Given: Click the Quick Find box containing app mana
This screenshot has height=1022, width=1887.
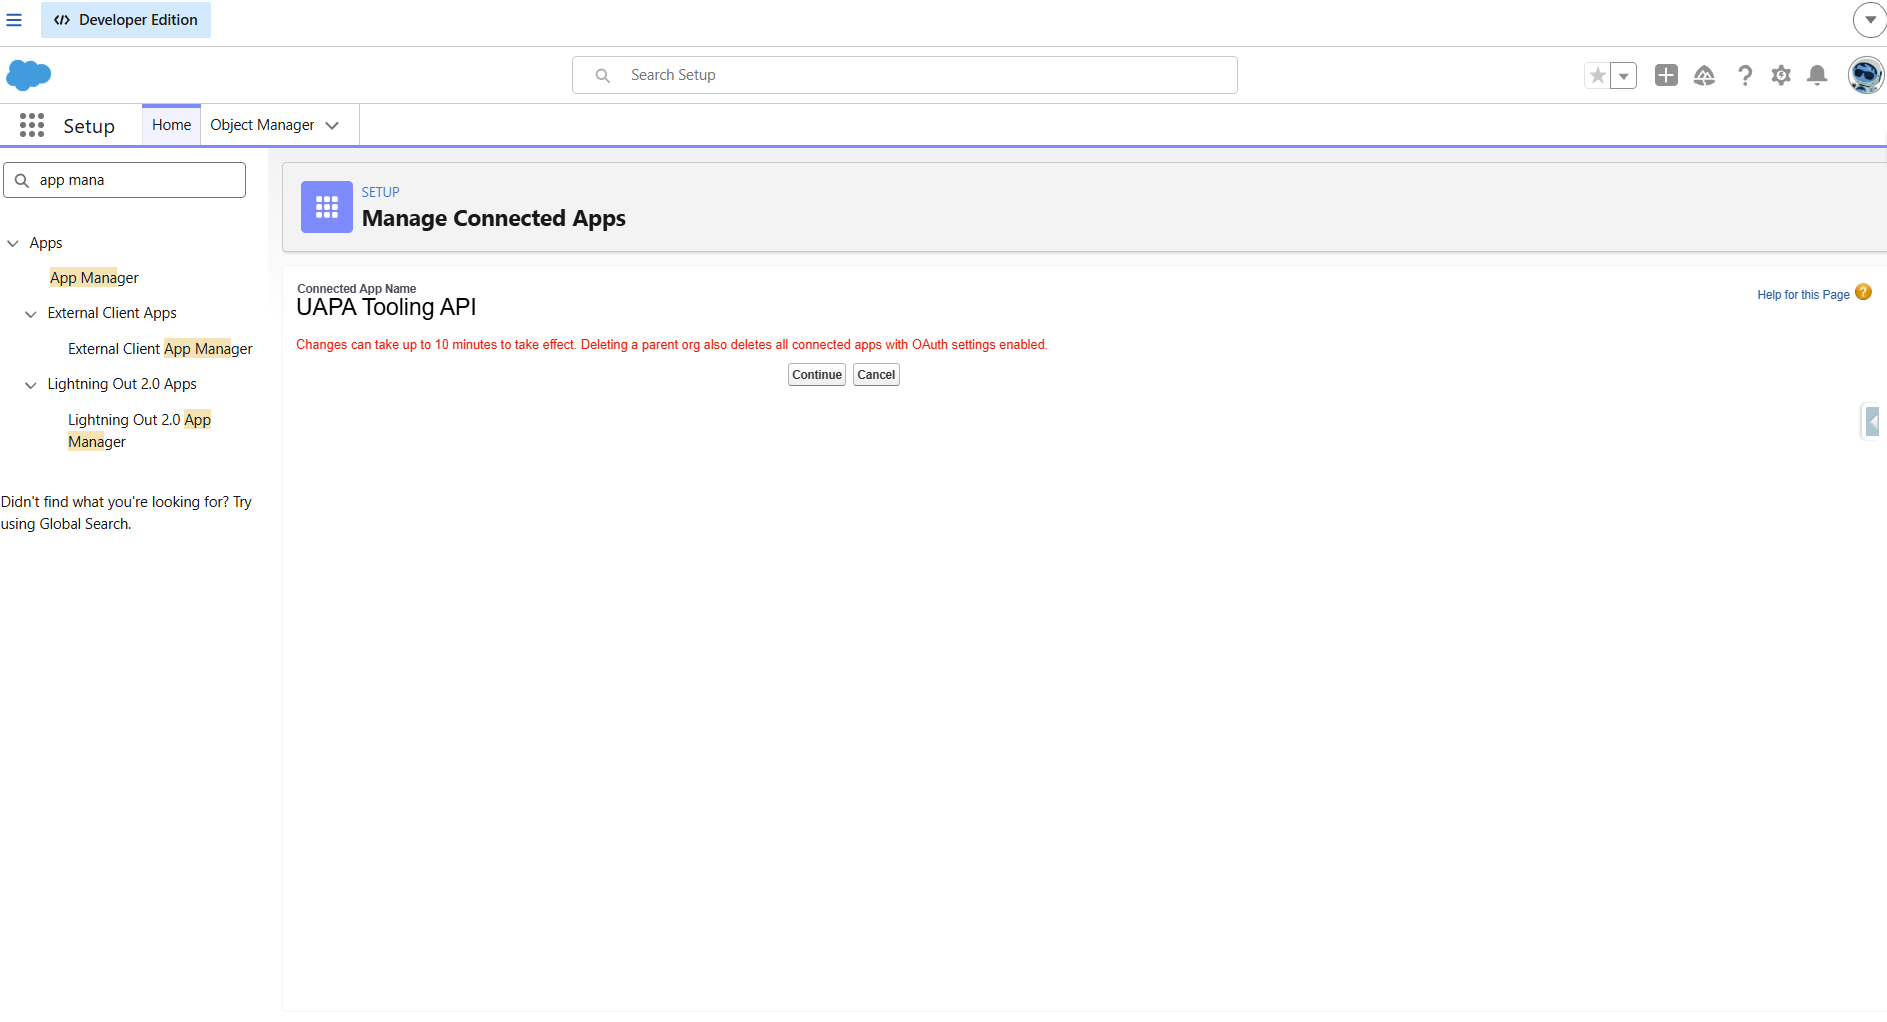Looking at the screenshot, I should (x=125, y=180).
